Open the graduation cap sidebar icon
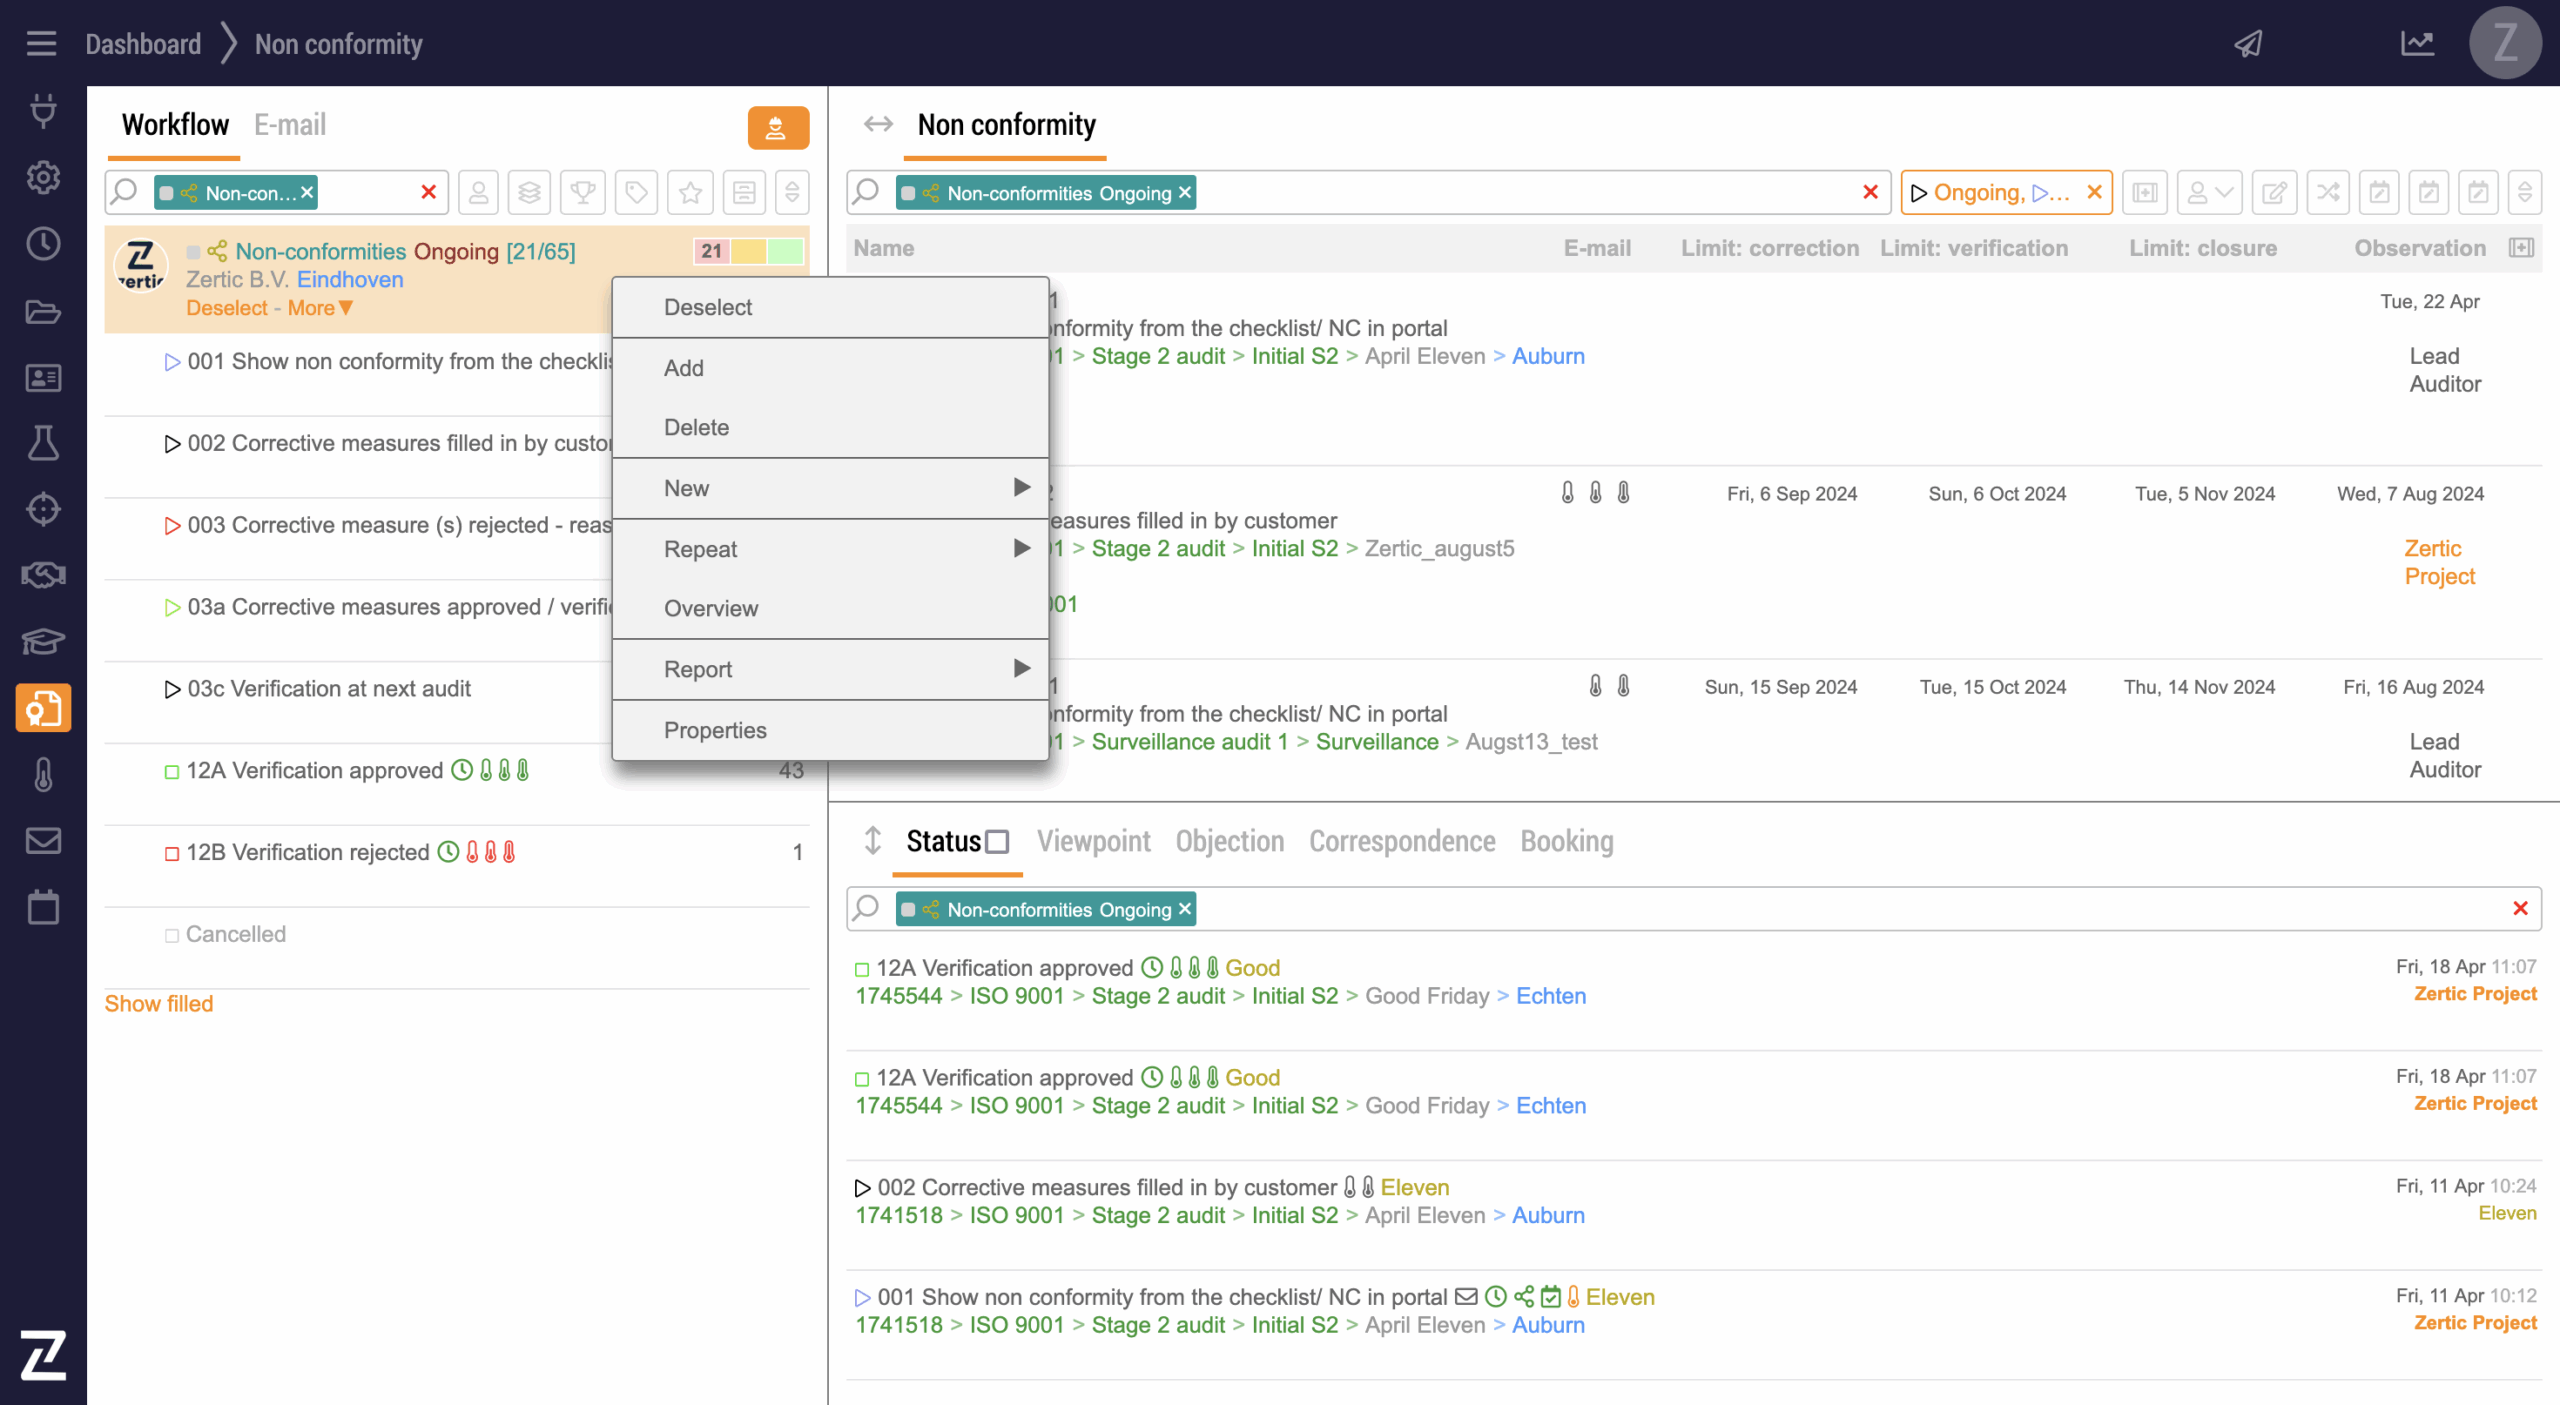Screen dimensions: 2560x1405 pyautogui.click(x=43, y=641)
